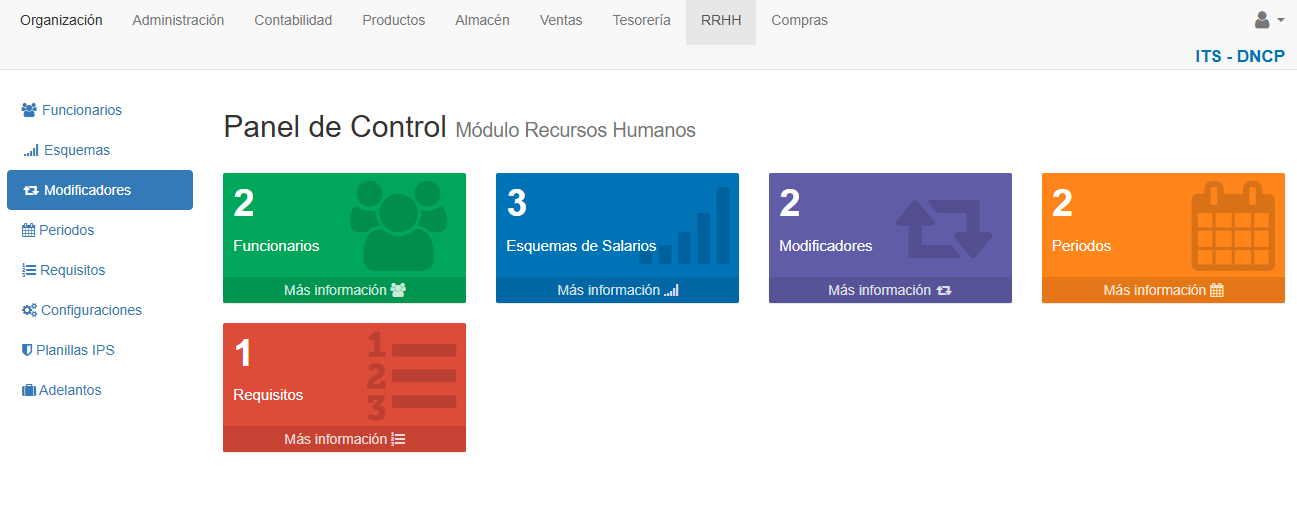Open the Tesorería menu
Viewport: 1297px width, 514px height.
pyautogui.click(x=641, y=20)
